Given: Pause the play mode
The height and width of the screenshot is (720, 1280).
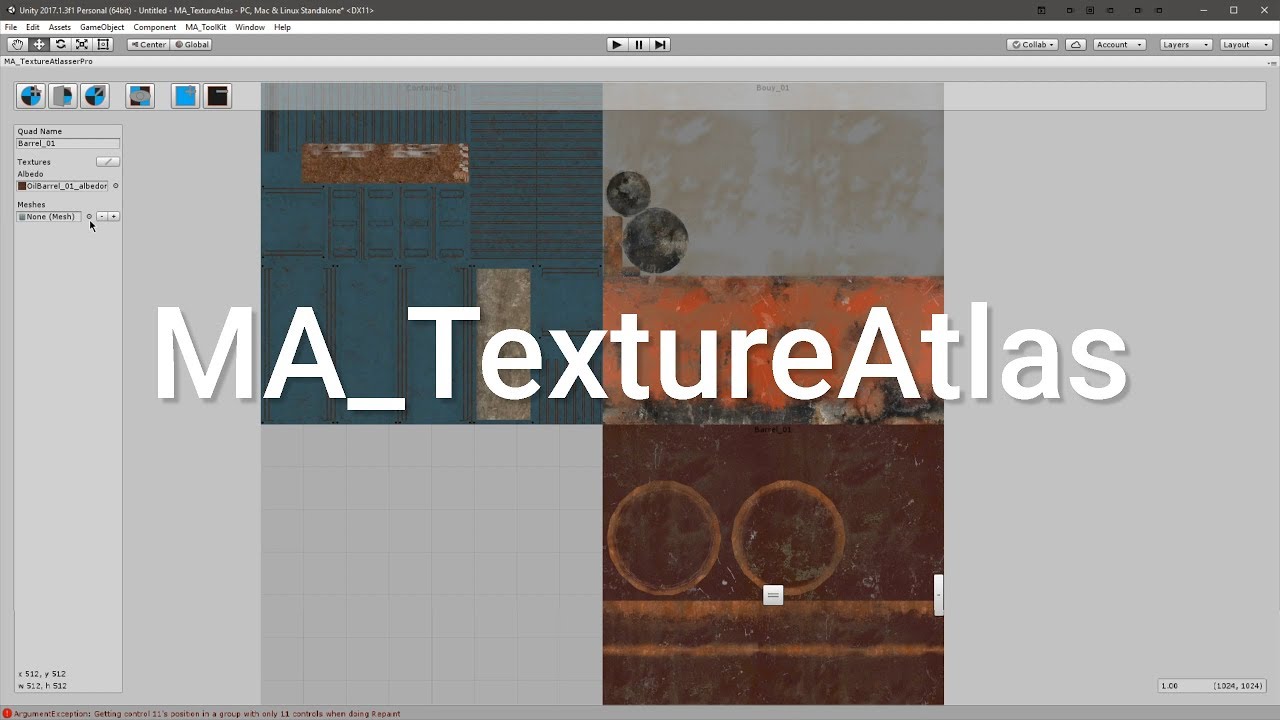Looking at the screenshot, I should [639, 44].
